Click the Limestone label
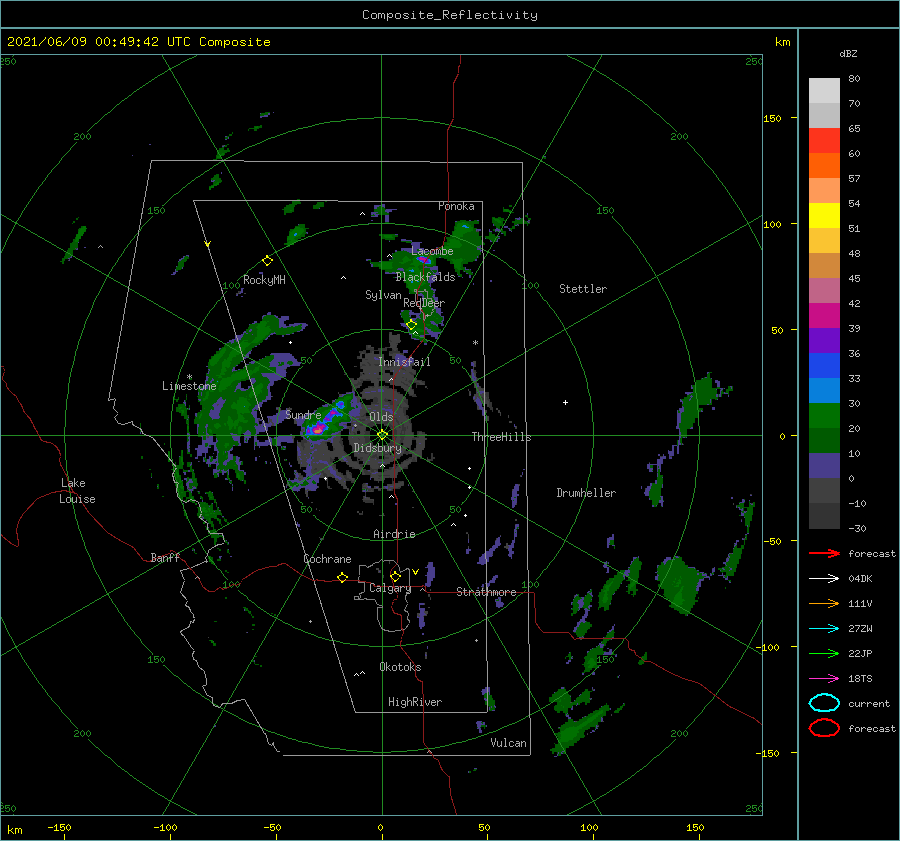 coord(189,386)
